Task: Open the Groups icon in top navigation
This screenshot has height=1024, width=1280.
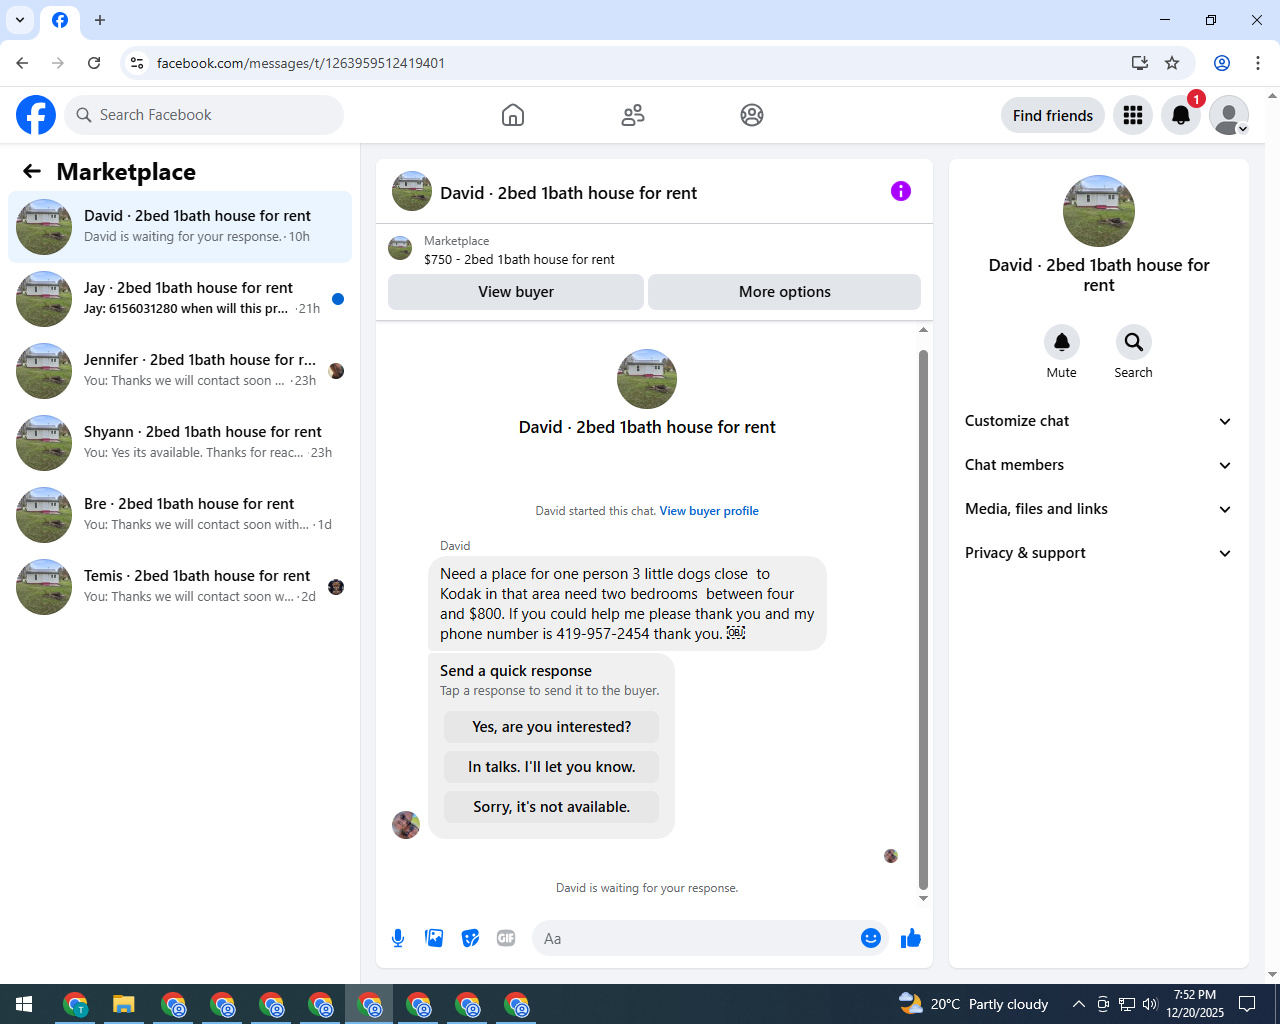Action: (752, 115)
